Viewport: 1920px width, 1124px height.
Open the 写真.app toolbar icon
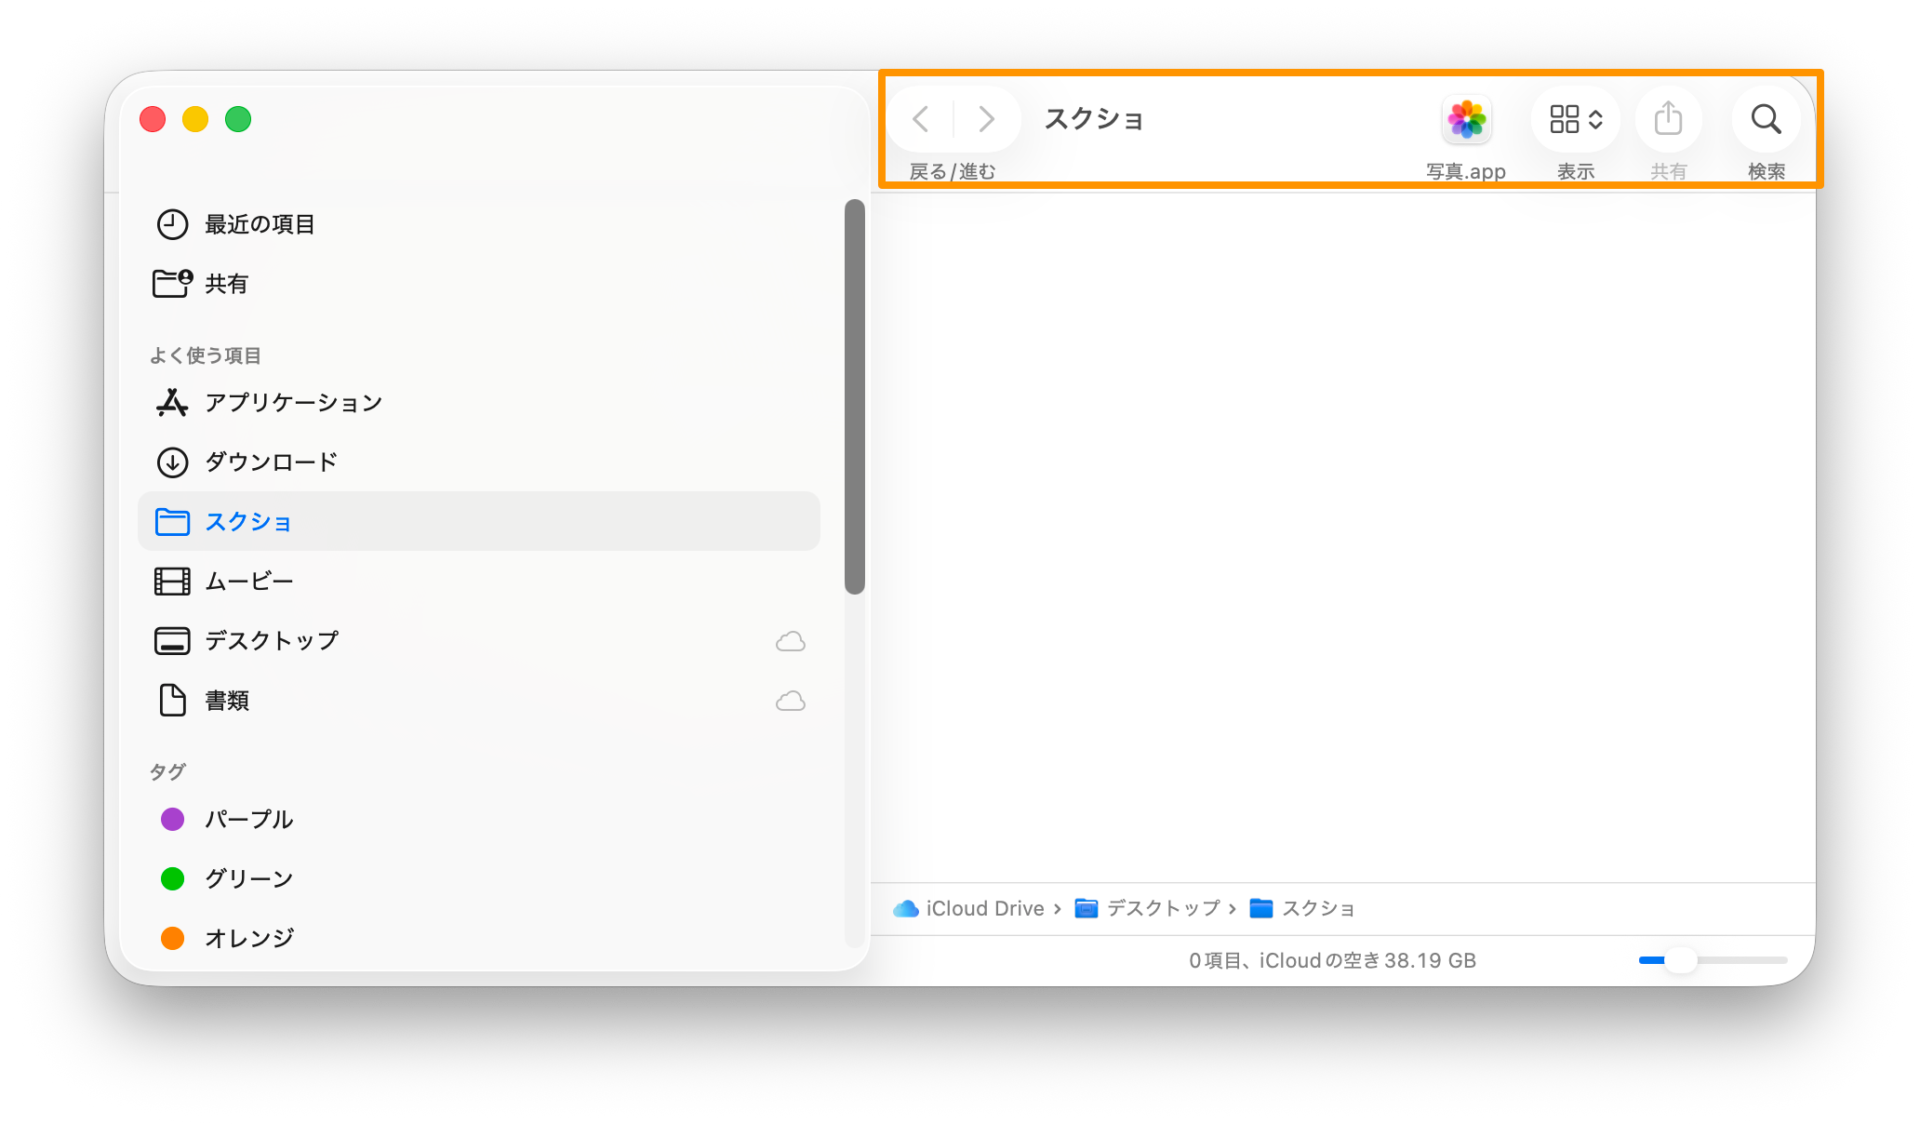(x=1466, y=120)
